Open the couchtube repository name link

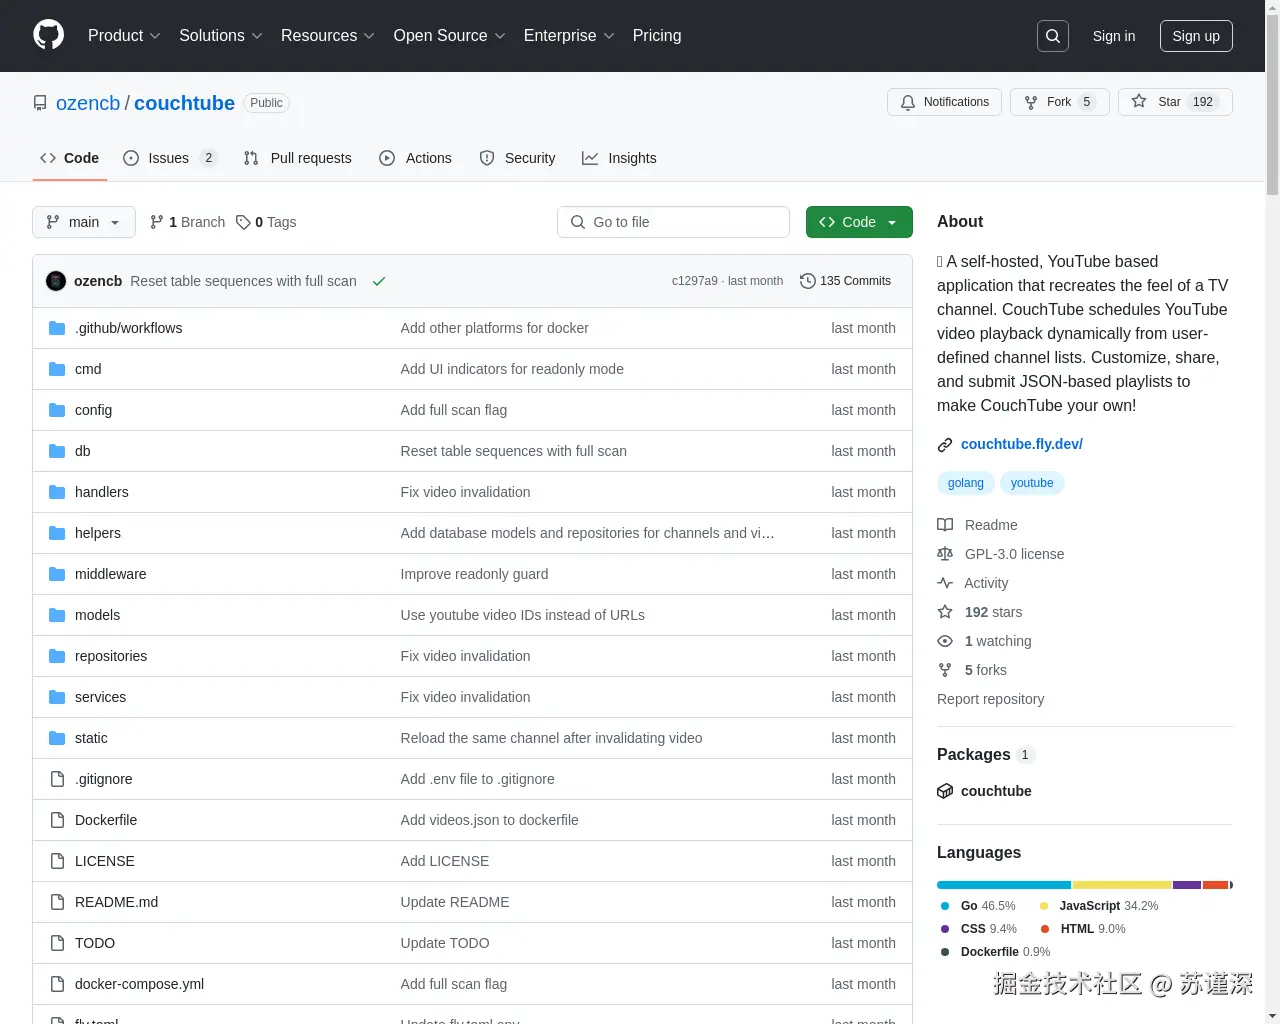click(x=184, y=103)
